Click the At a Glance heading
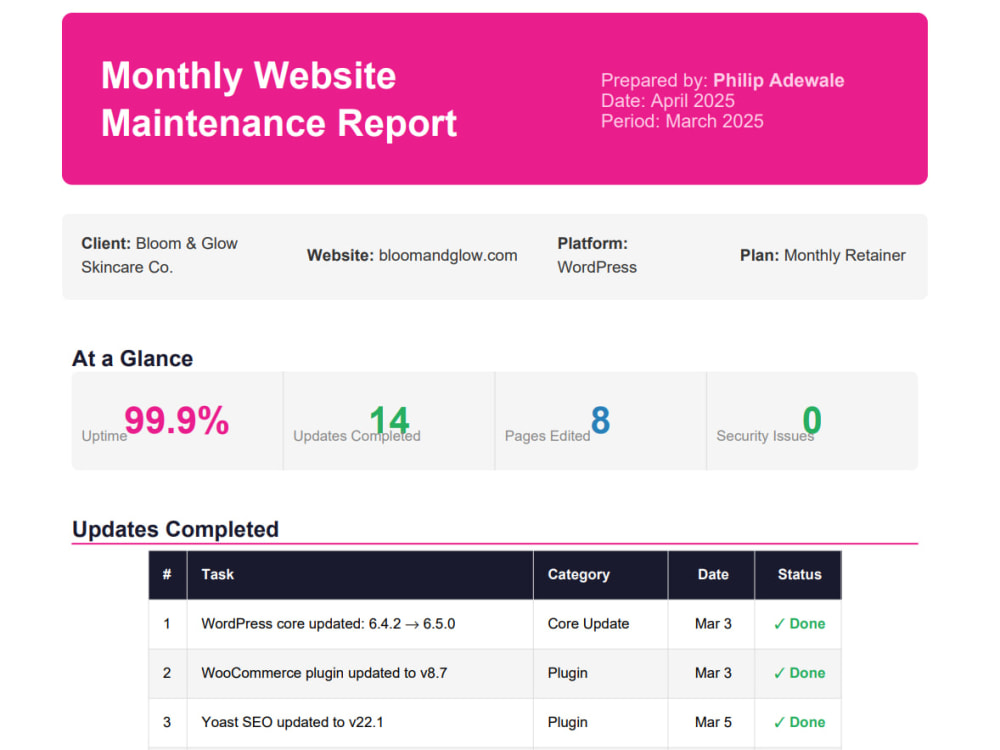 (x=132, y=358)
